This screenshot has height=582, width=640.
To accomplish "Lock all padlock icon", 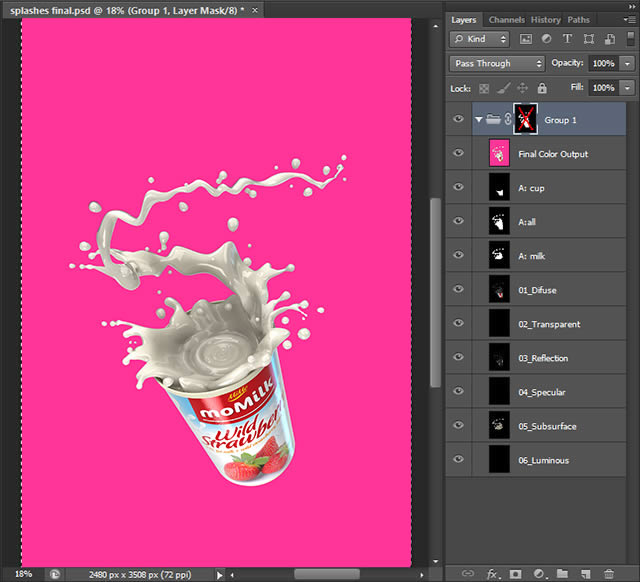I will tap(542, 88).
